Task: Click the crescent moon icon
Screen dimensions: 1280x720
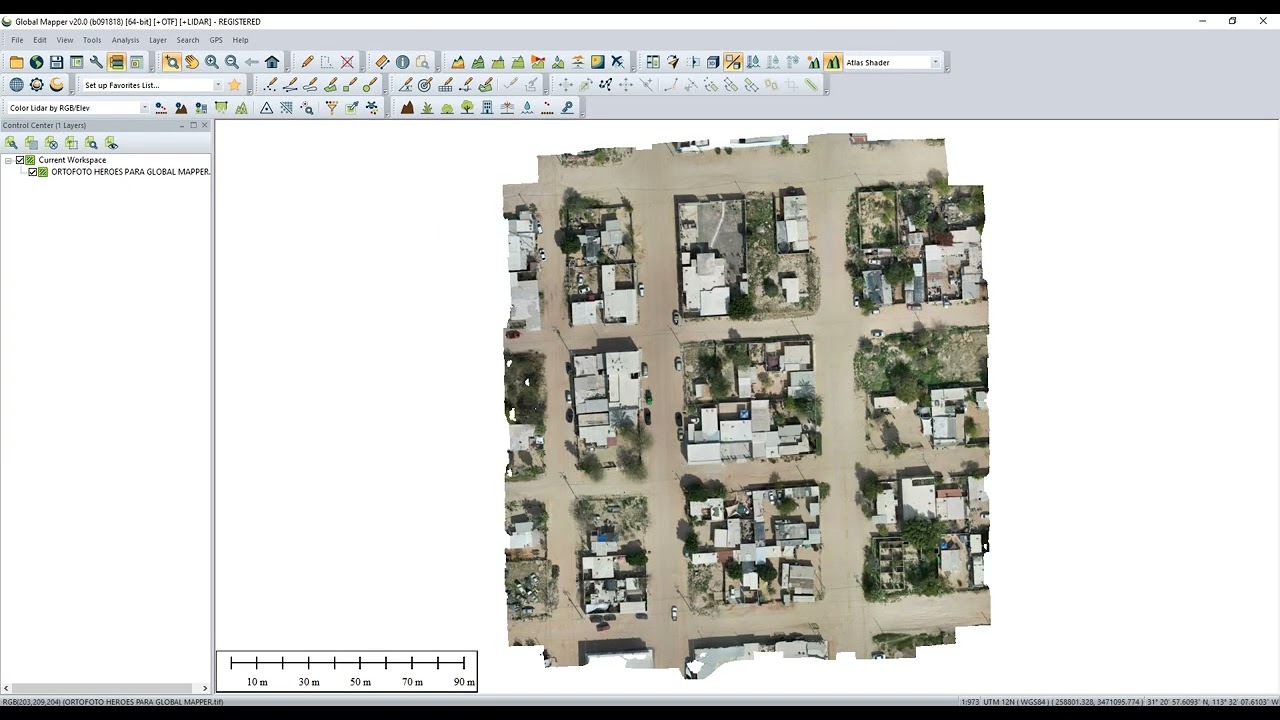Action: point(56,85)
